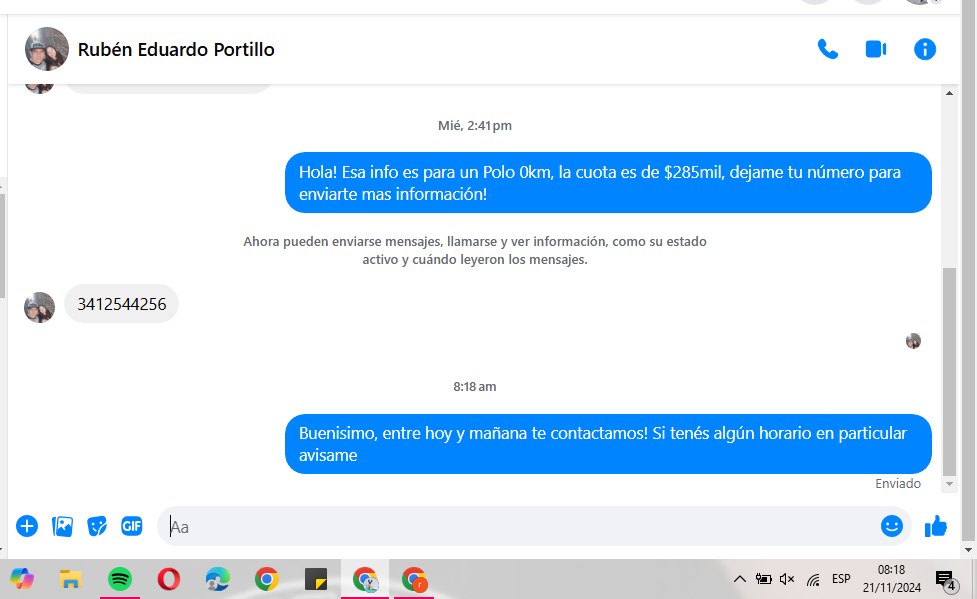Click the chat scrollbar thumb

click(x=950, y=371)
